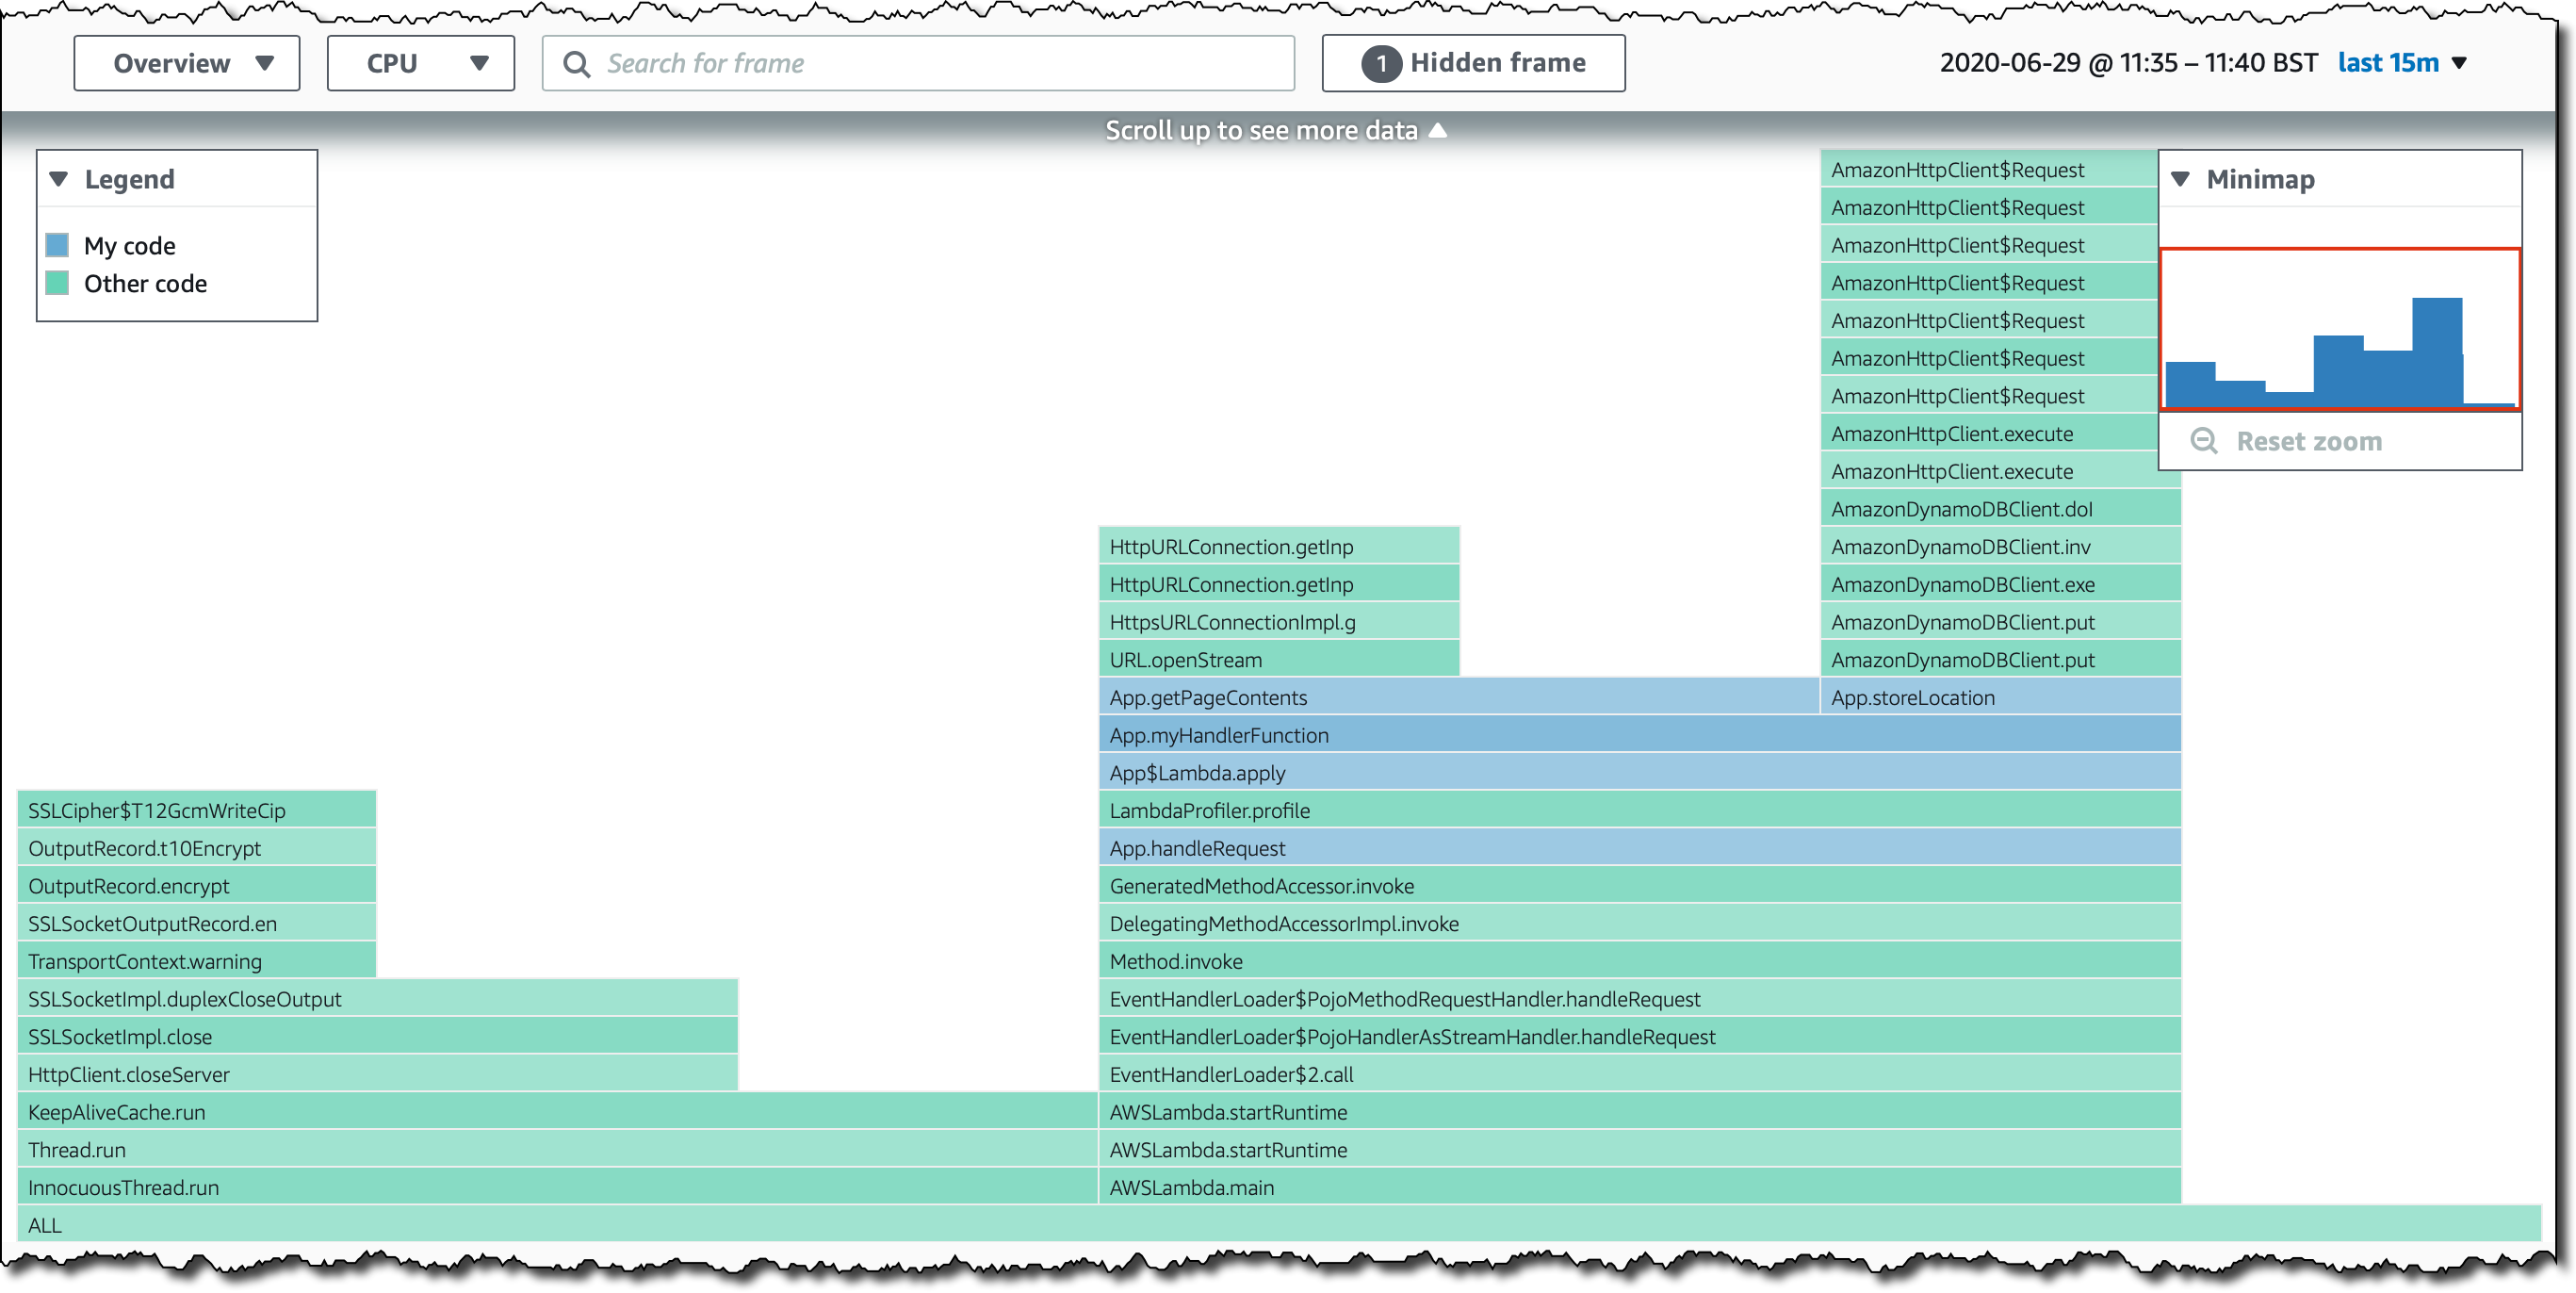2576x1293 pixels.
Task: Select the LambdaProfiler.profile frame
Action: click(x=1639, y=810)
